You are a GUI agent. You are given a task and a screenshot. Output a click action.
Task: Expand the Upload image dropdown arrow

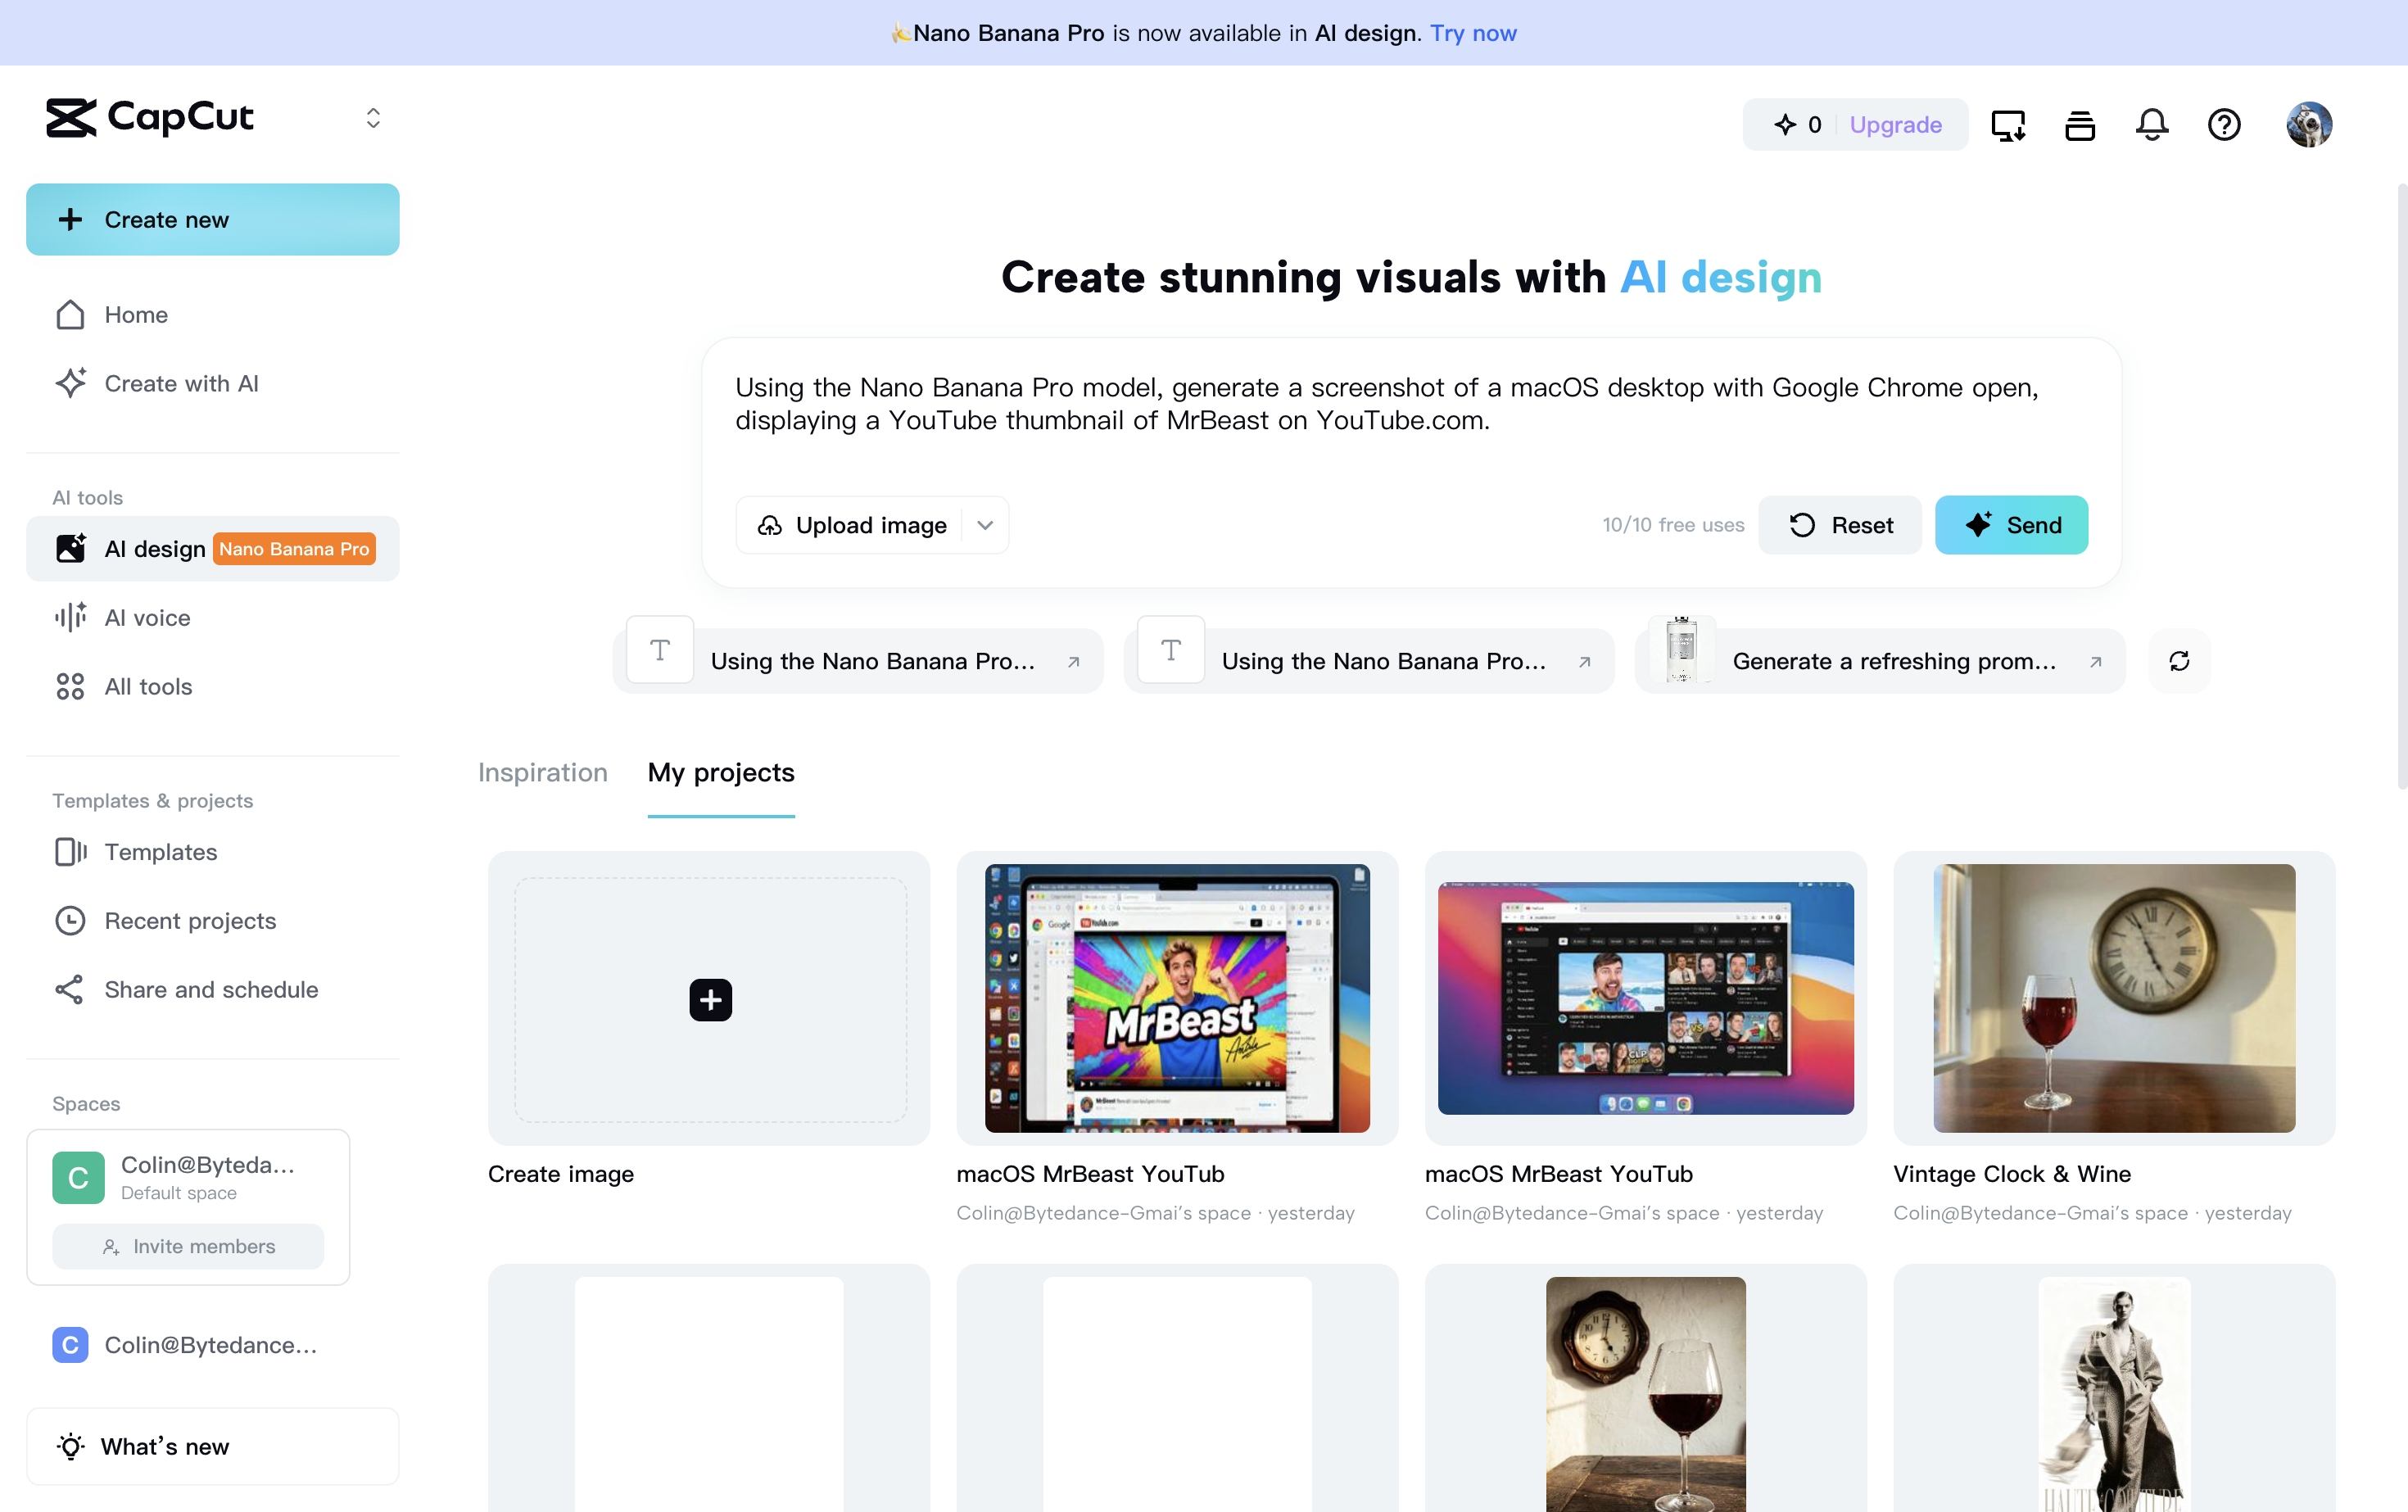point(985,526)
